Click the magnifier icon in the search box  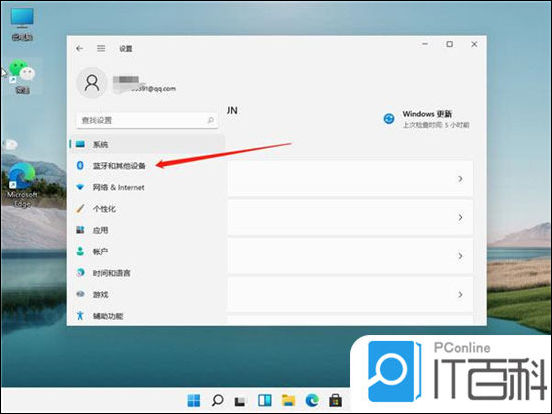(211, 120)
